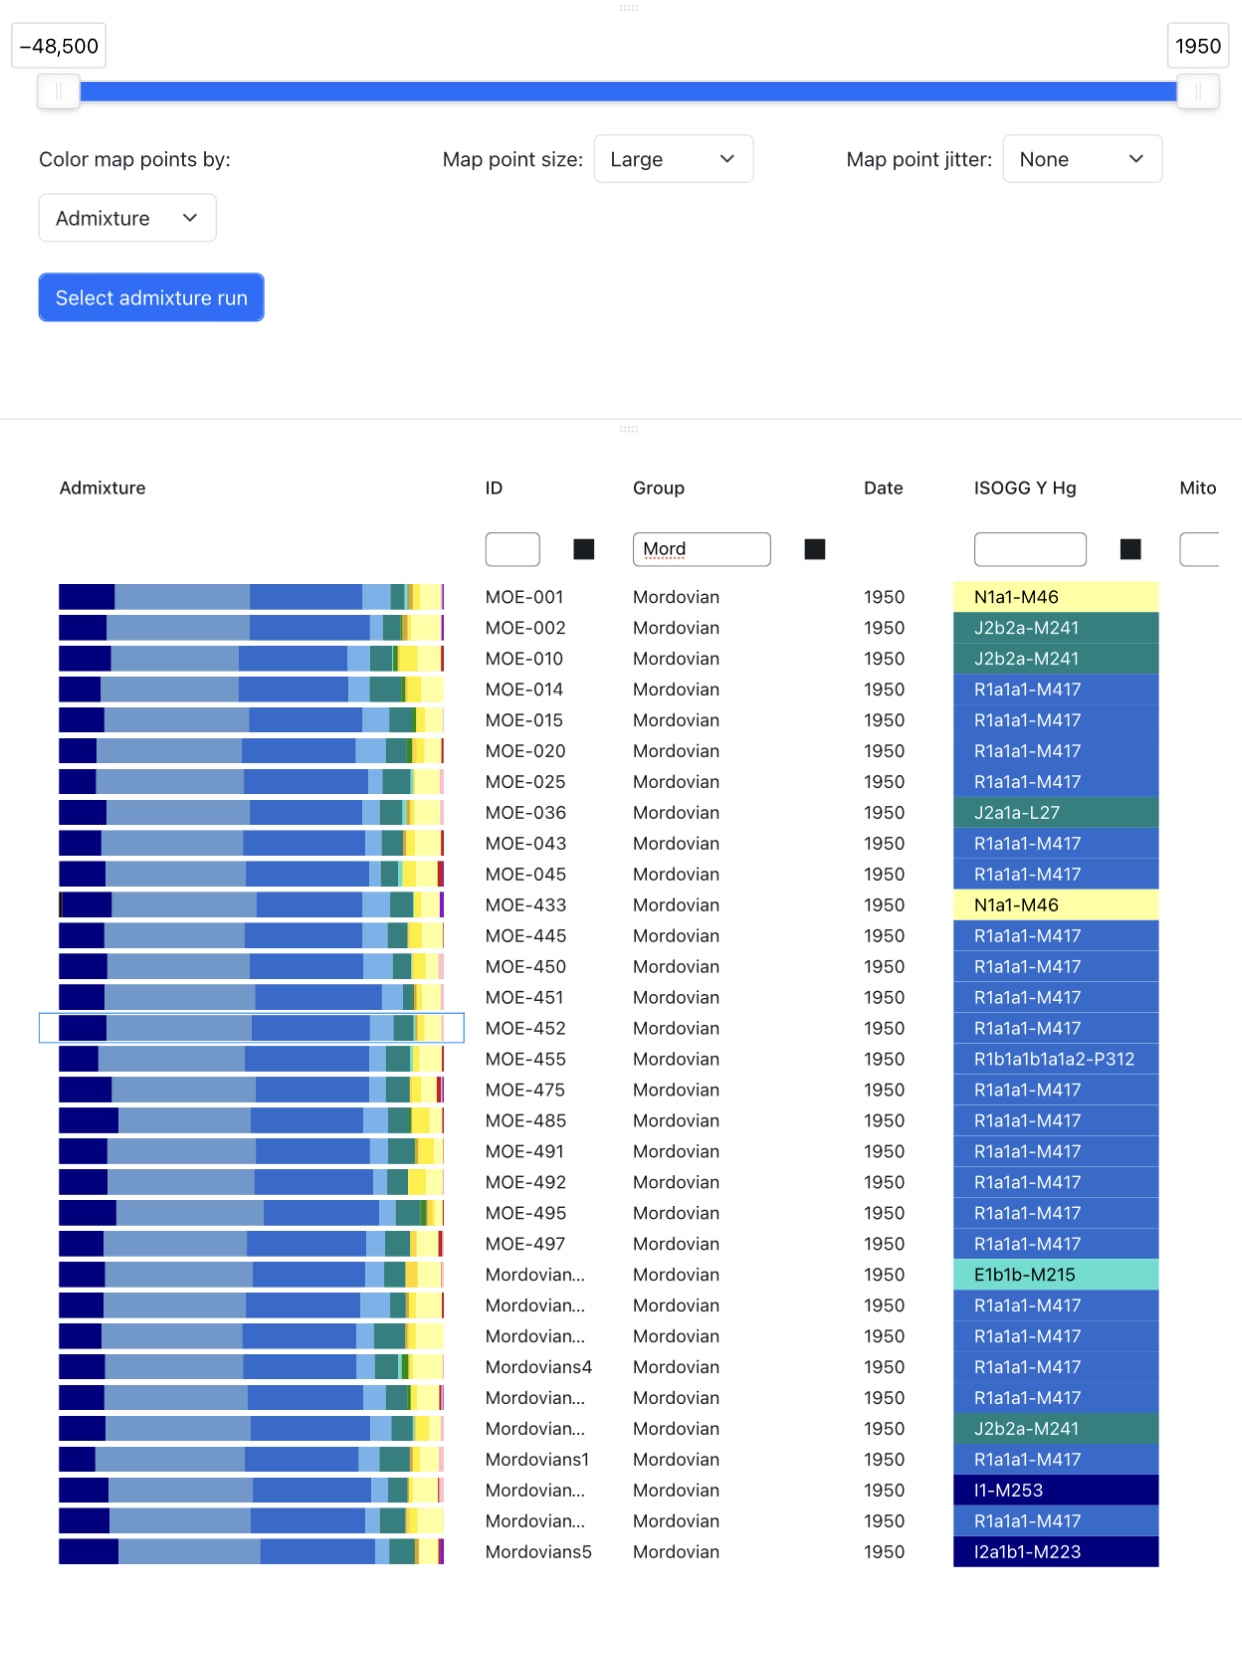Click the I1-M253 haplogroup cell
1242x1680 pixels.
click(x=1055, y=1490)
